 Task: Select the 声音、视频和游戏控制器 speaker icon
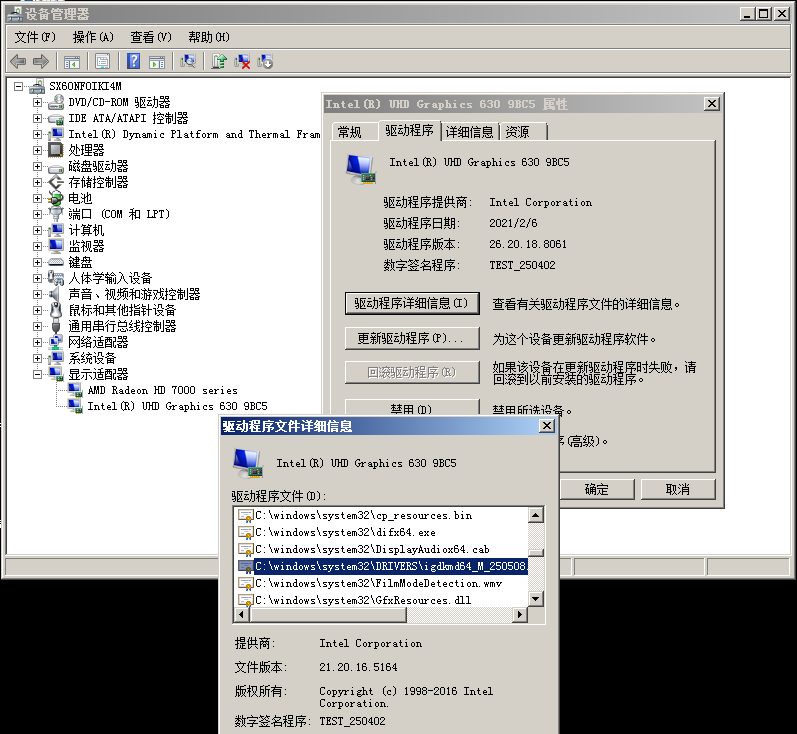55,294
